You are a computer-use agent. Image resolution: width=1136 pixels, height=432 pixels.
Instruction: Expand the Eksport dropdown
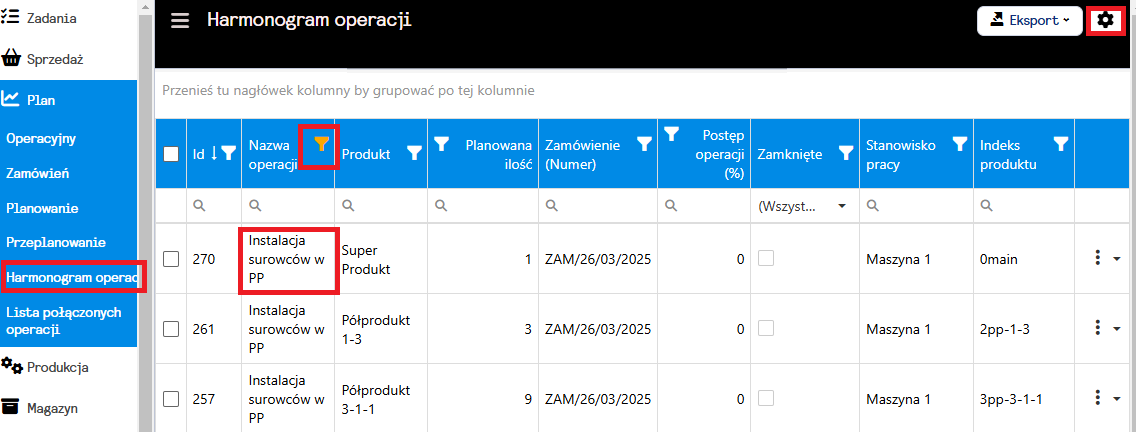click(x=1028, y=20)
